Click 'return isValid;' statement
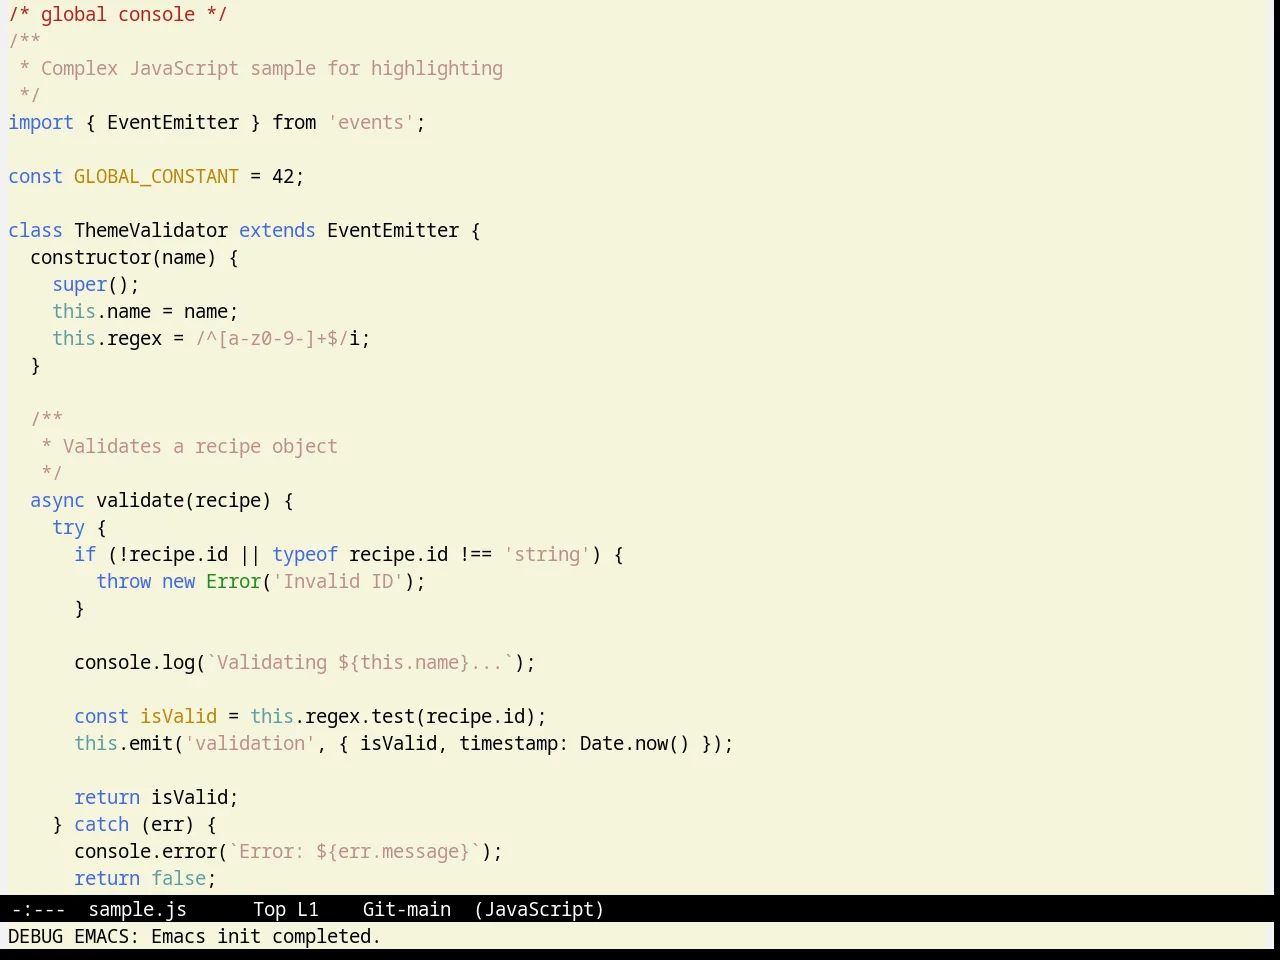The width and height of the screenshot is (1280, 960). click(156, 797)
